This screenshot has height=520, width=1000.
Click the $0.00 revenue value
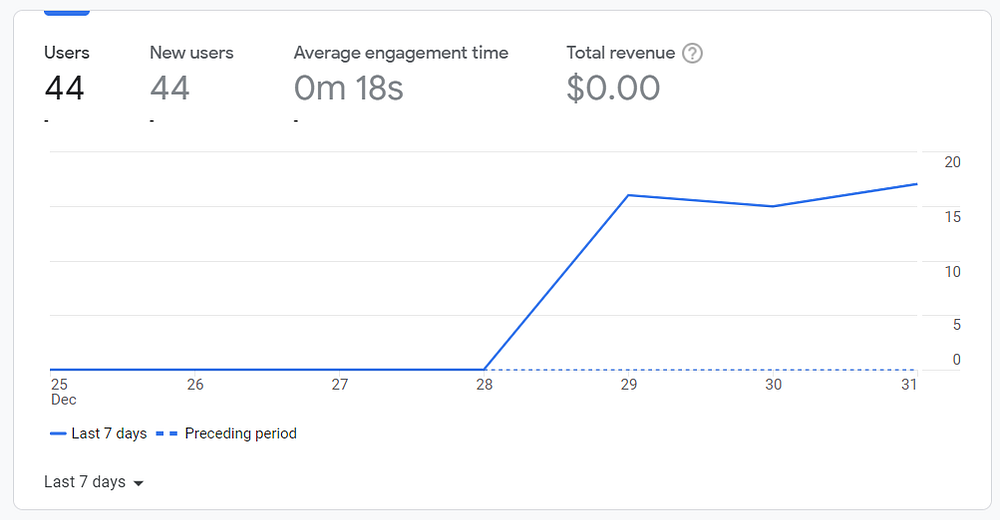click(x=613, y=88)
